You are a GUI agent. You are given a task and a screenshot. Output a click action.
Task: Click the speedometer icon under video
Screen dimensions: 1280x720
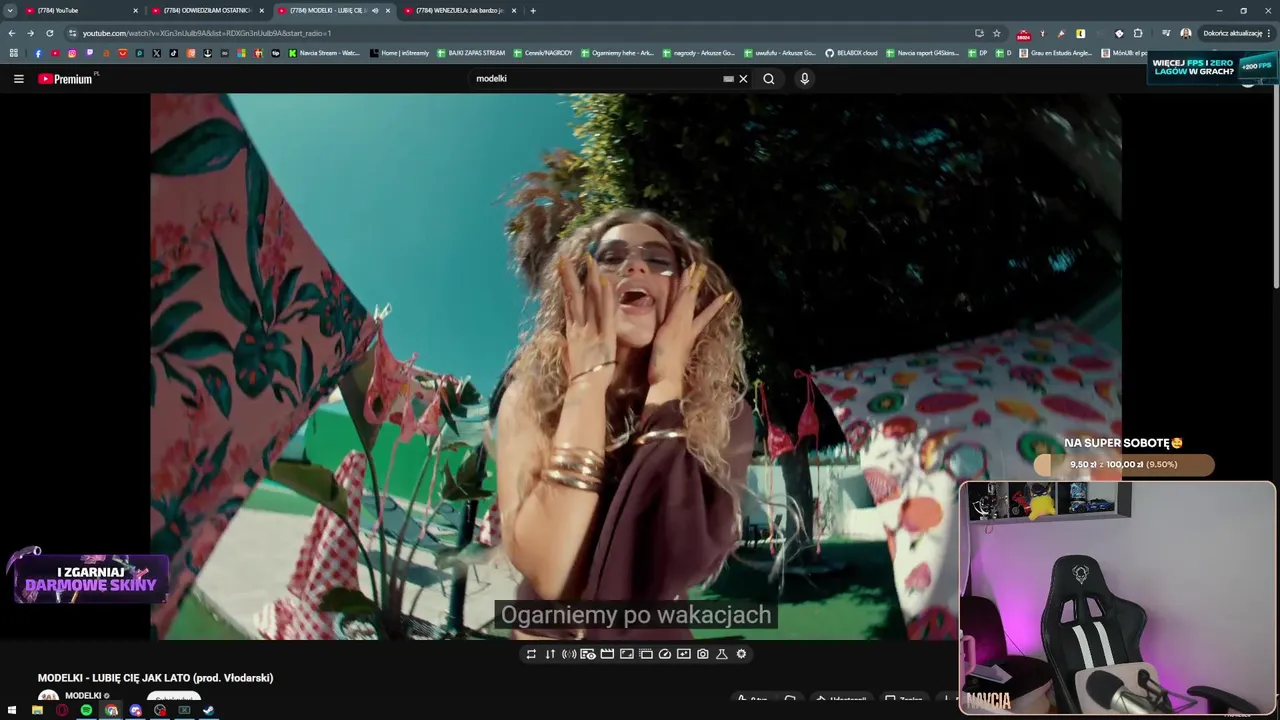pos(665,654)
